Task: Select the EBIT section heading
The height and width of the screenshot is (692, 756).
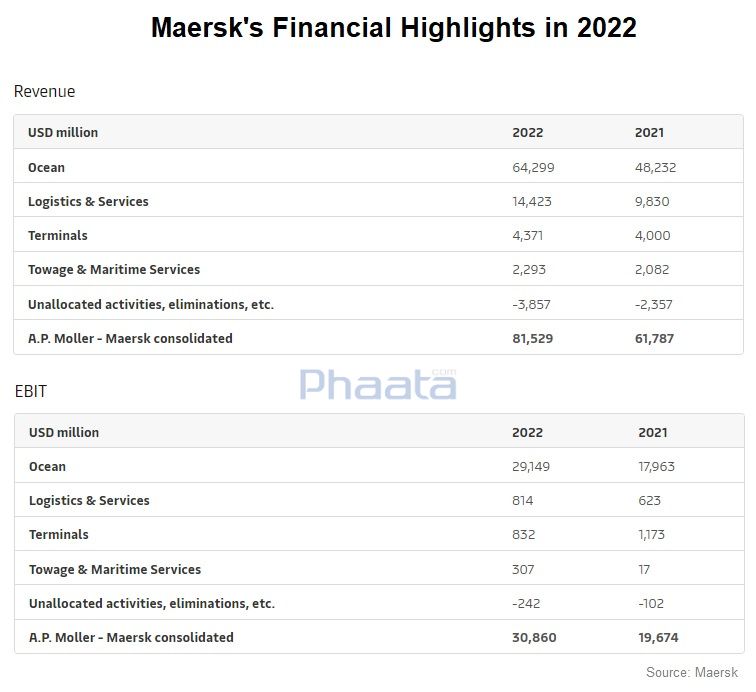Action: coord(31,391)
